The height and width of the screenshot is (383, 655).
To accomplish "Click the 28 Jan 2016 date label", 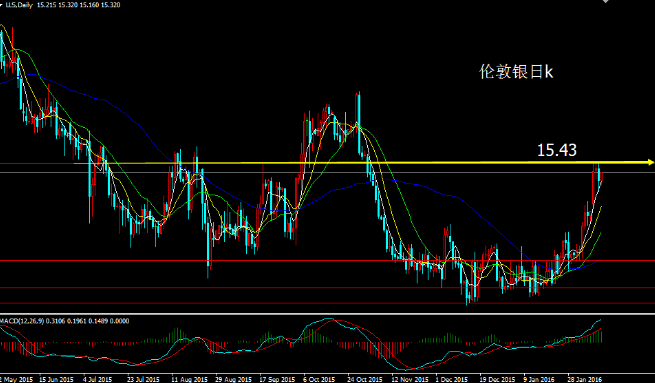I will click(x=585, y=379).
